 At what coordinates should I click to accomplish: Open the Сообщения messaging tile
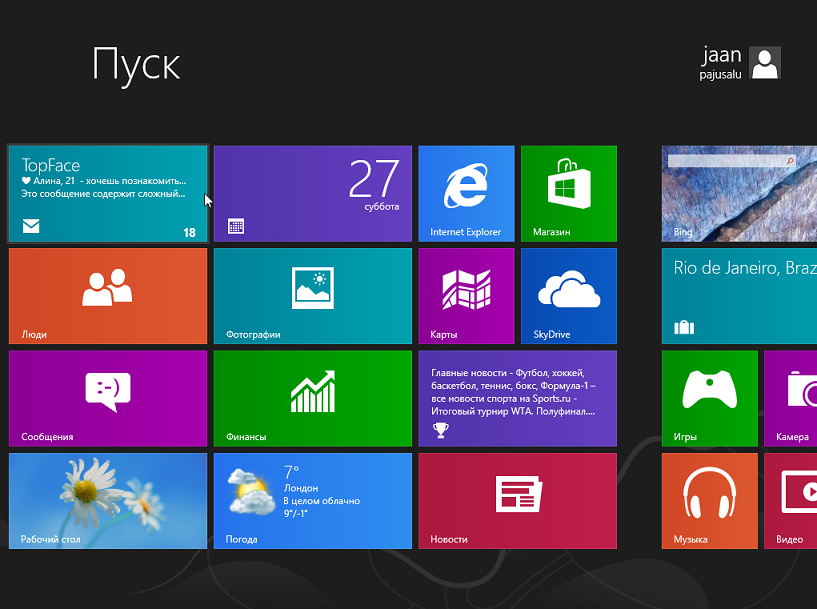click(x=108, y=399)
